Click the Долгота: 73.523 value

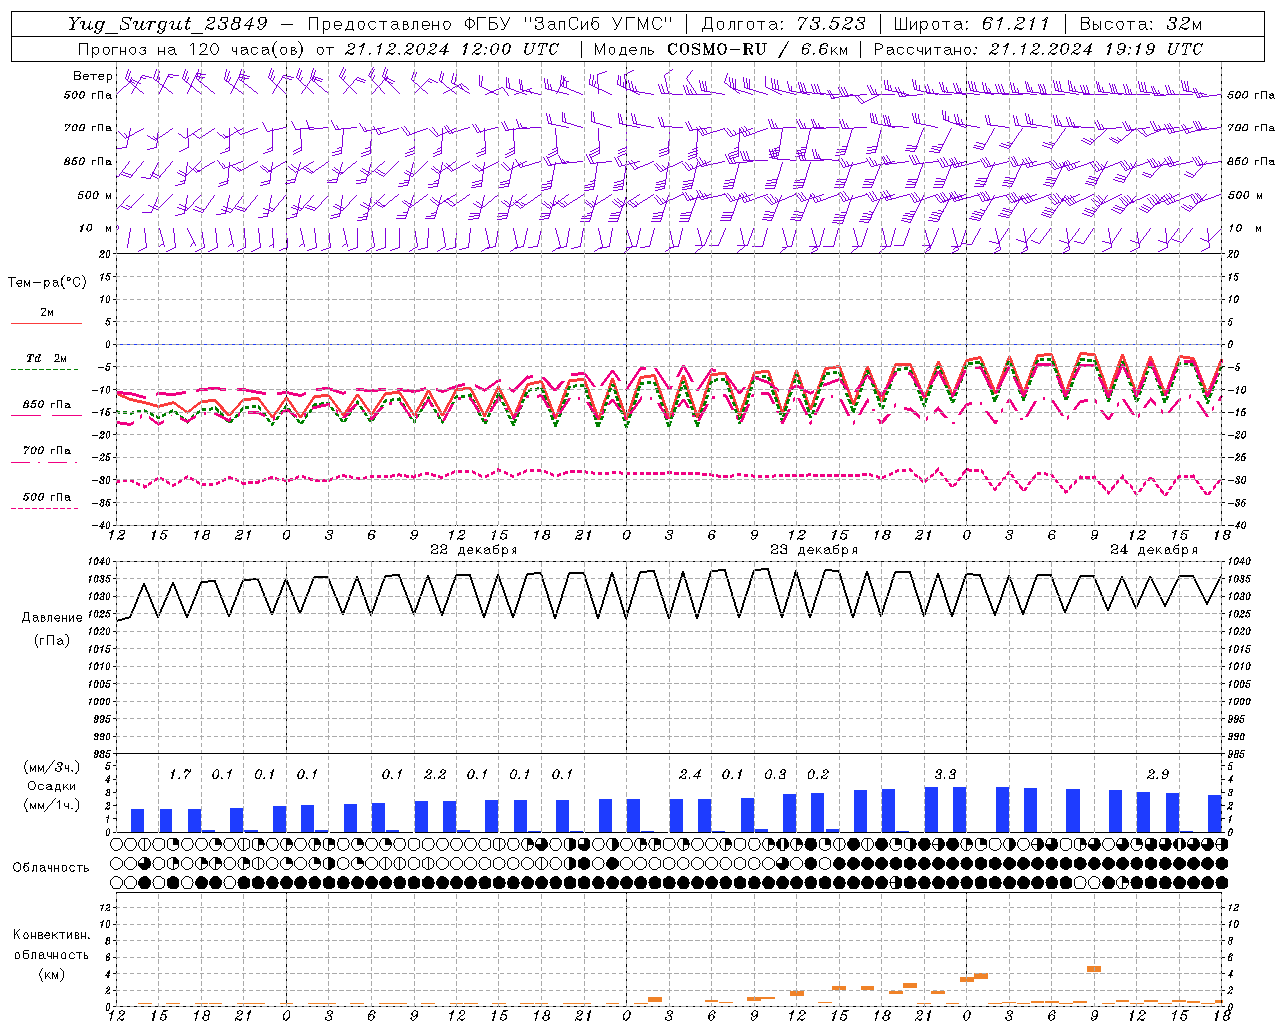point(784,25)
